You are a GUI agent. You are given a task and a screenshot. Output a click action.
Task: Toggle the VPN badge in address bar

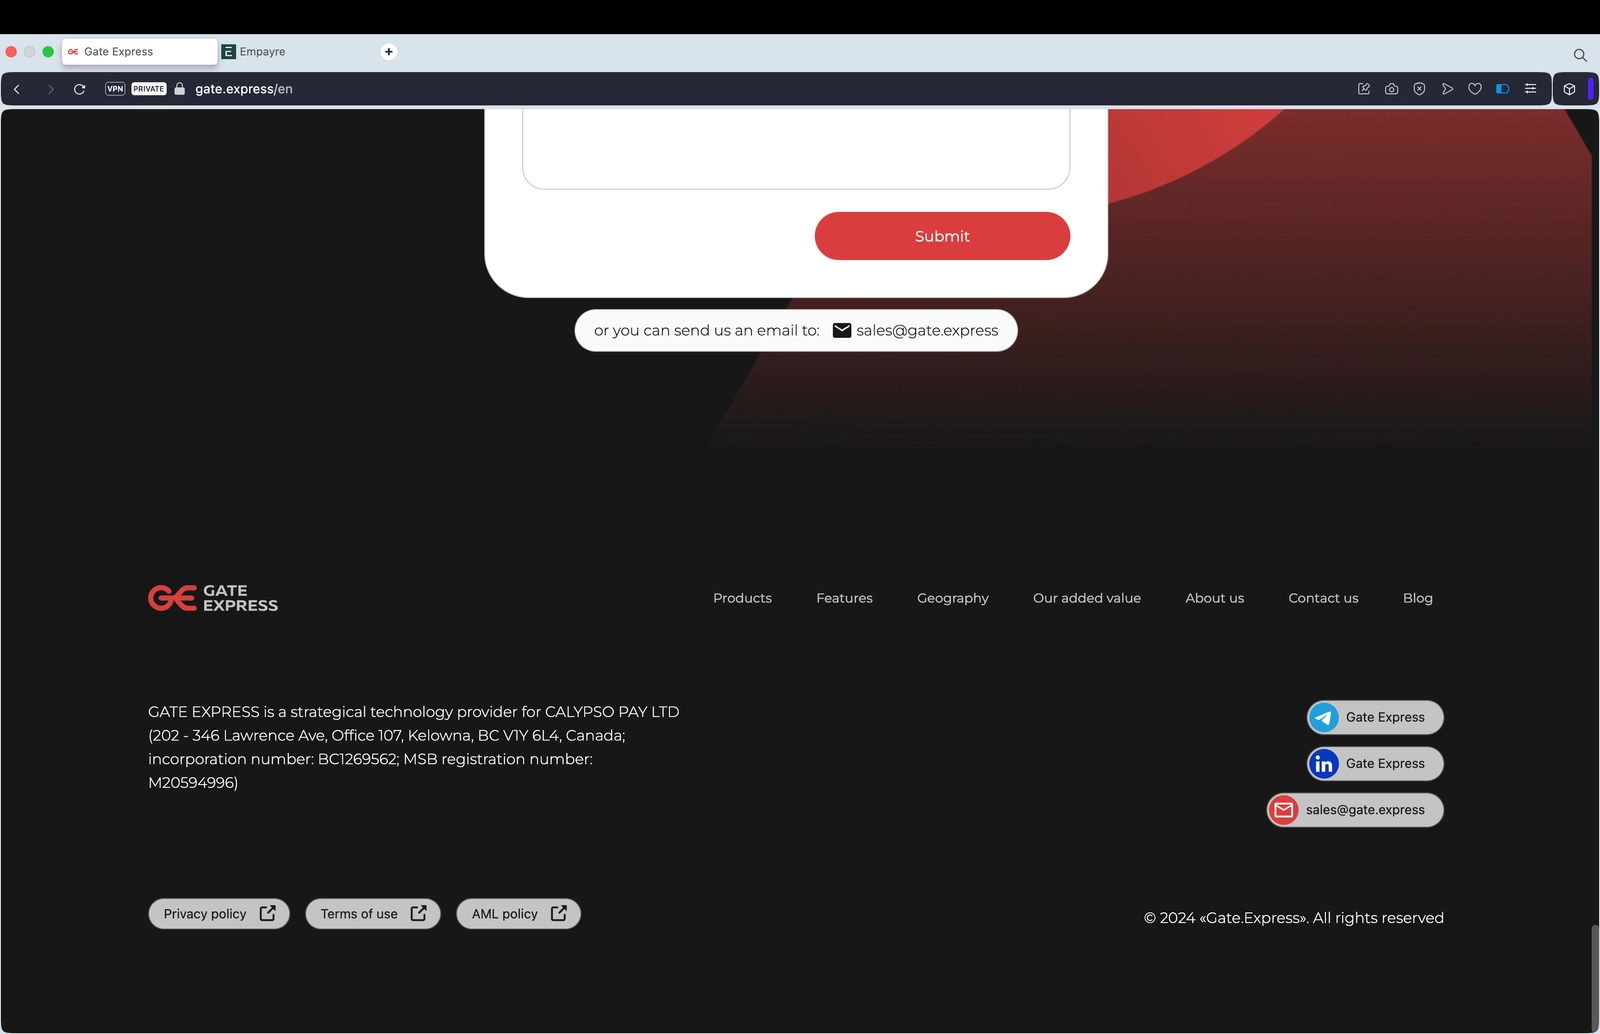tap(115, 88)
